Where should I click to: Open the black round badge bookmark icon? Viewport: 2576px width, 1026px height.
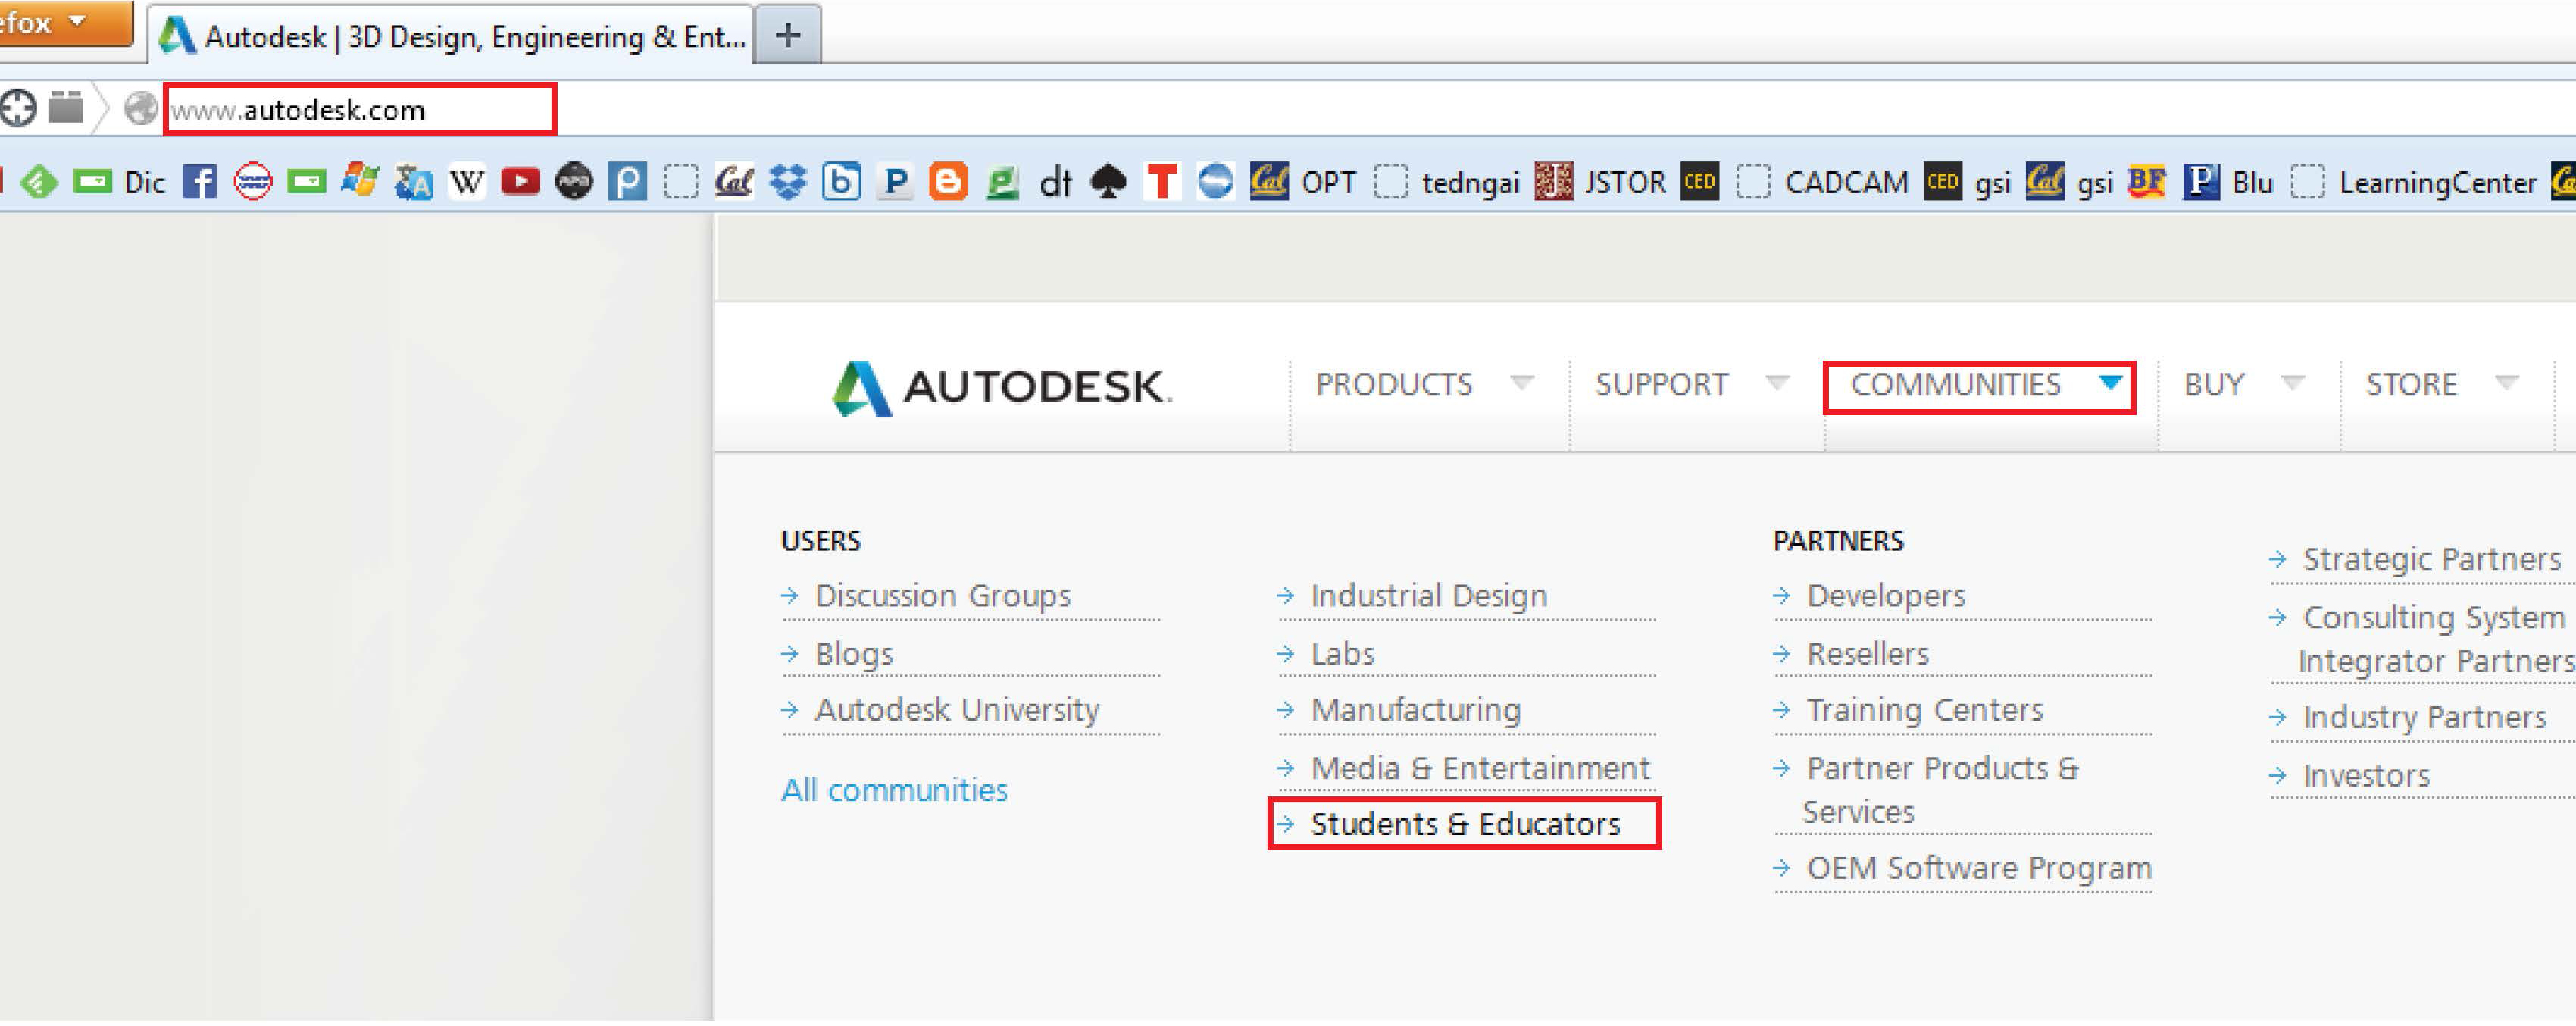[574, 182]
